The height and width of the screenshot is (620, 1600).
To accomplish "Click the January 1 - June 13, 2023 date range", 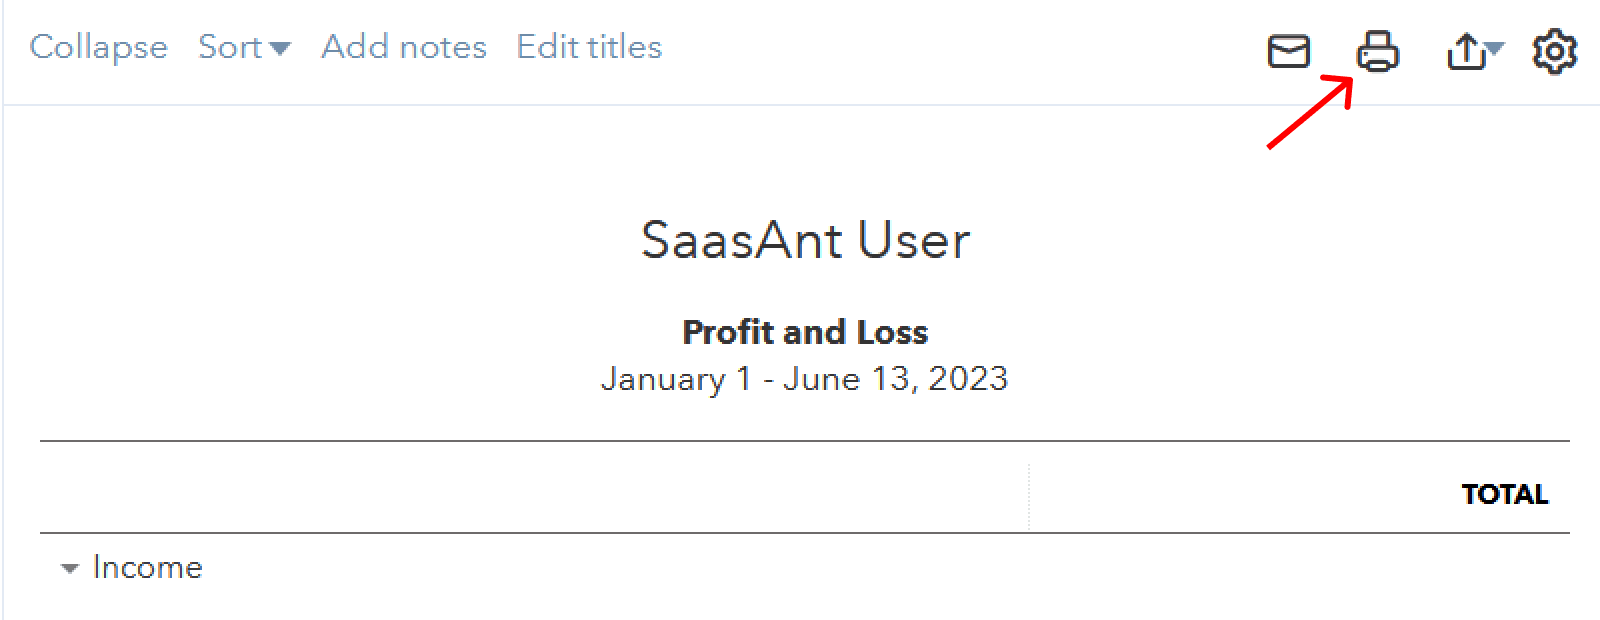I will pos(805,379).
